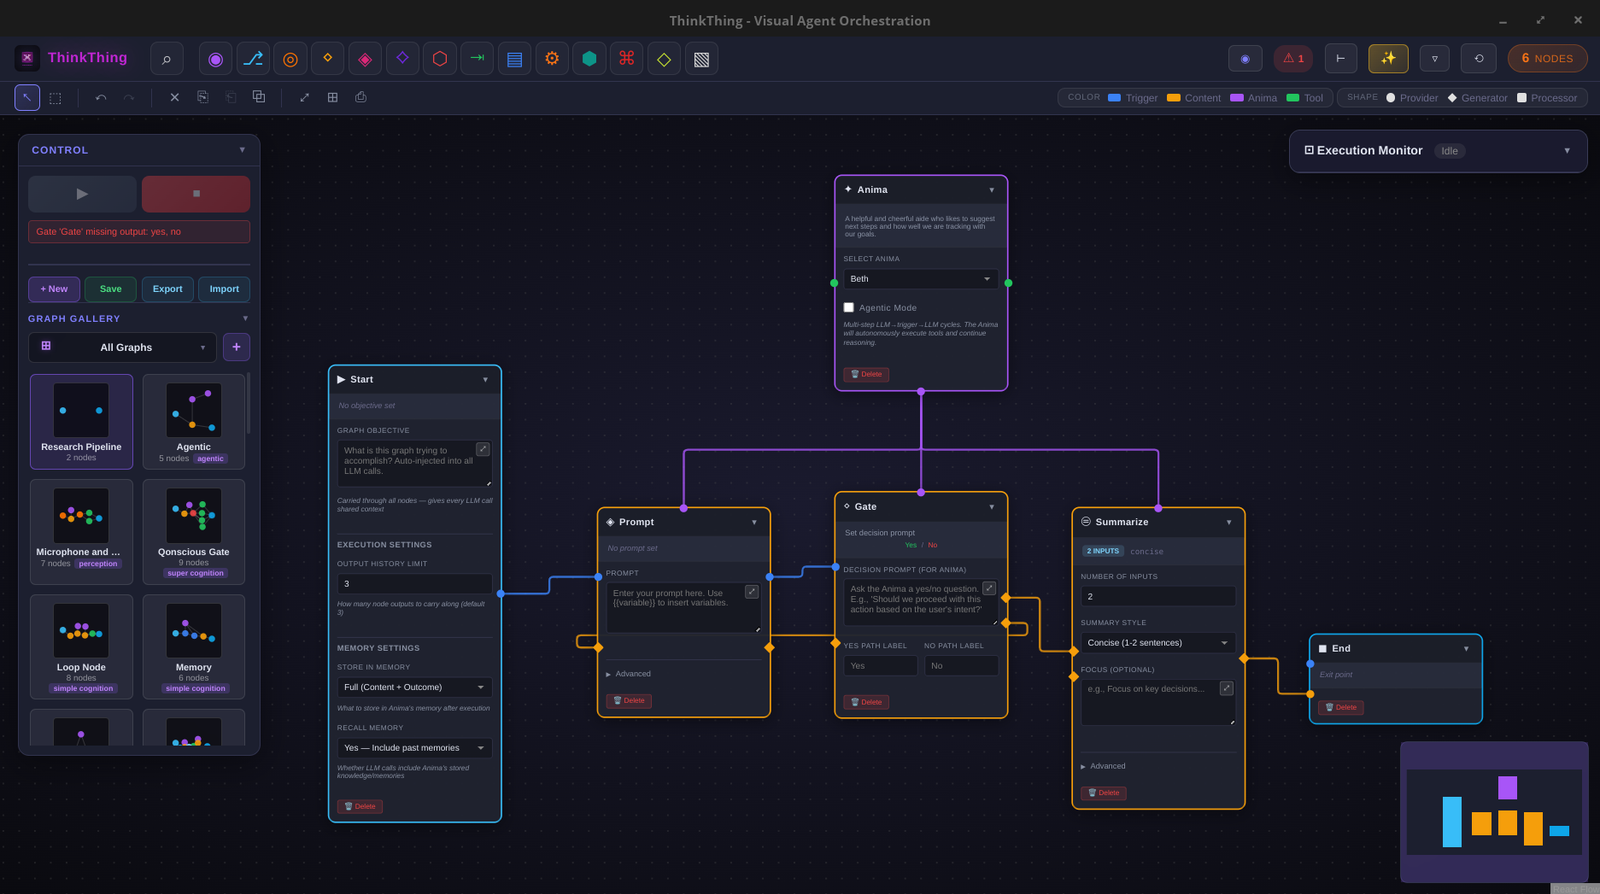Click the Output History Limit field
Image resolution: width=1600 pixels, height=894 pixels.
[414, 584]
